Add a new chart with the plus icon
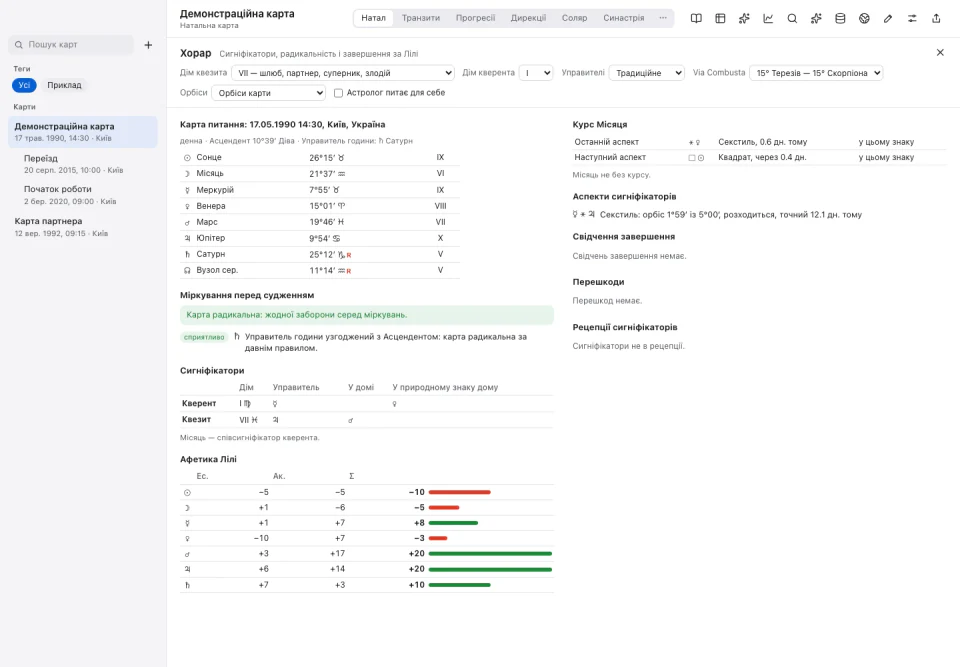960x667 pixels. tap(148, 45)
